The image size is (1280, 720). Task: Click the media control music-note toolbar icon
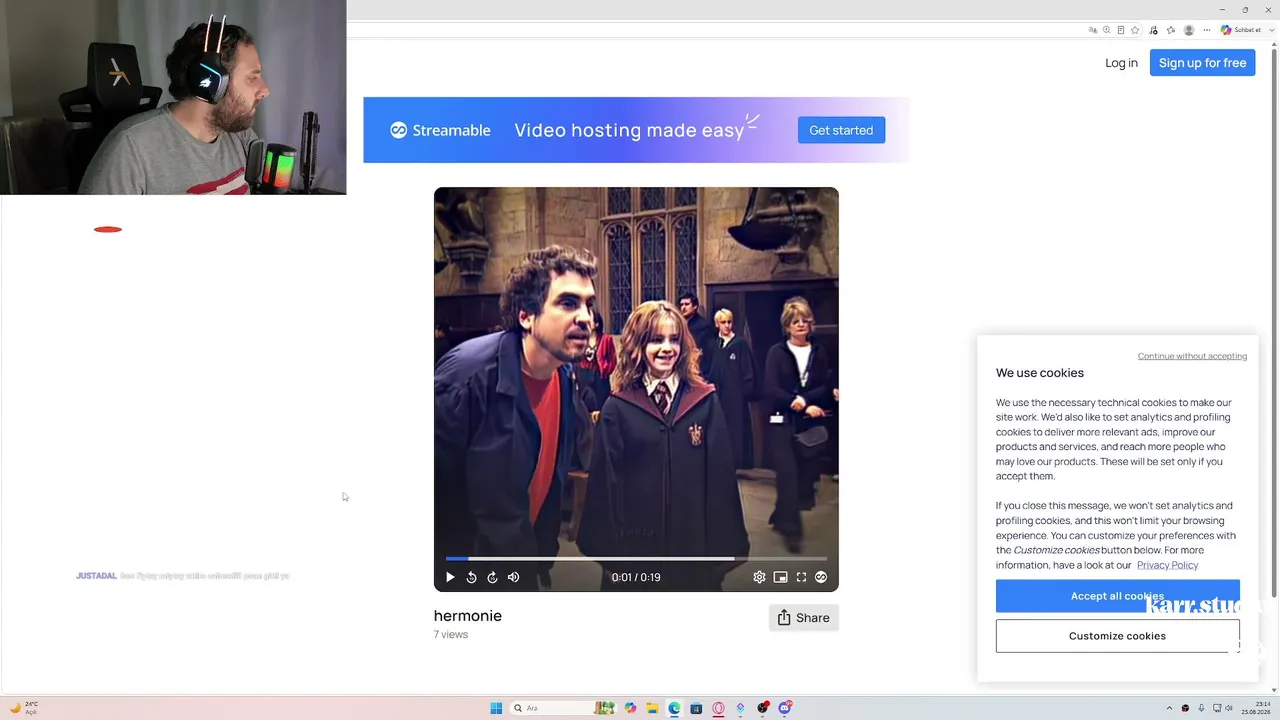tap(1154, 30)
